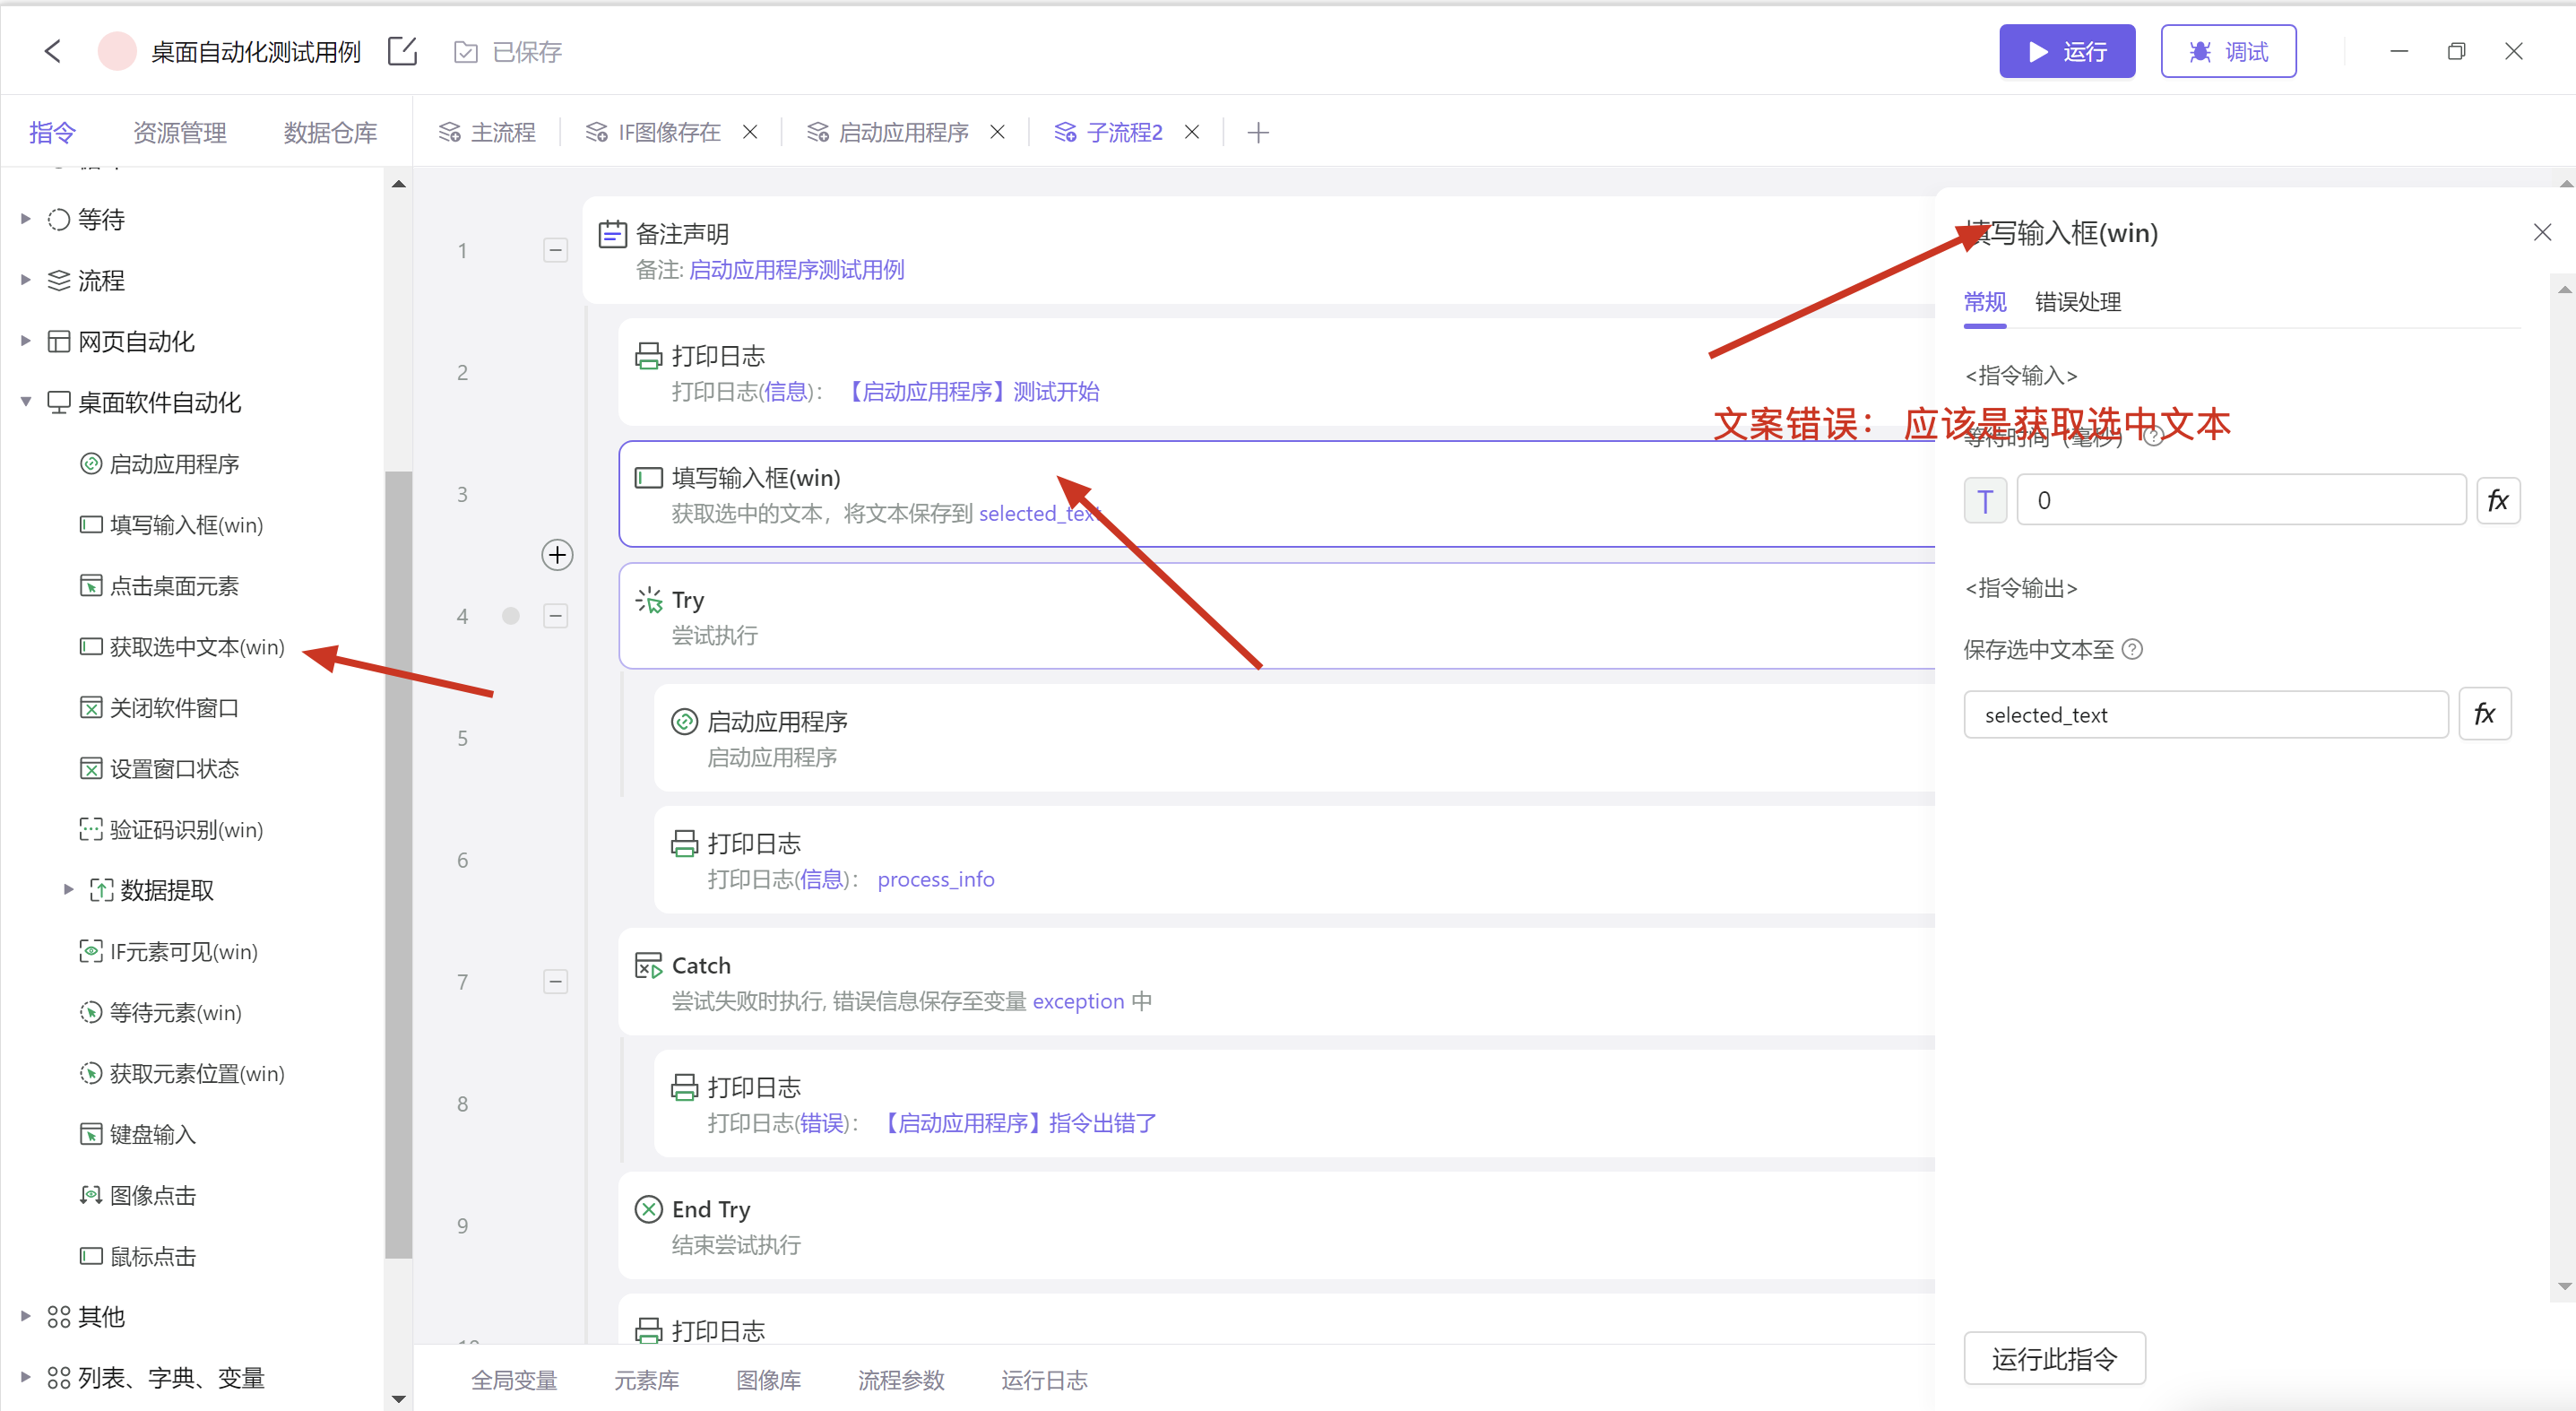Close the 子流程2 tab

(1191, 132)
